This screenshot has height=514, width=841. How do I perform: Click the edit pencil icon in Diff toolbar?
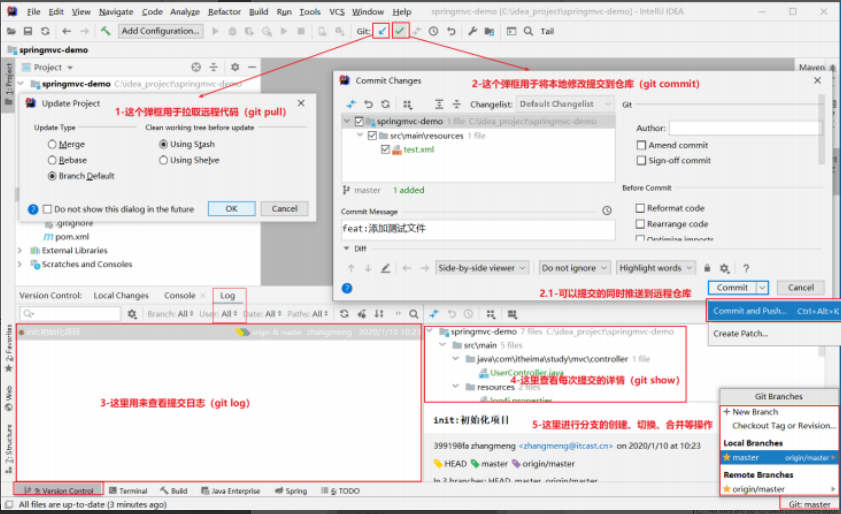pyautogui.click(x=385, y=268)
